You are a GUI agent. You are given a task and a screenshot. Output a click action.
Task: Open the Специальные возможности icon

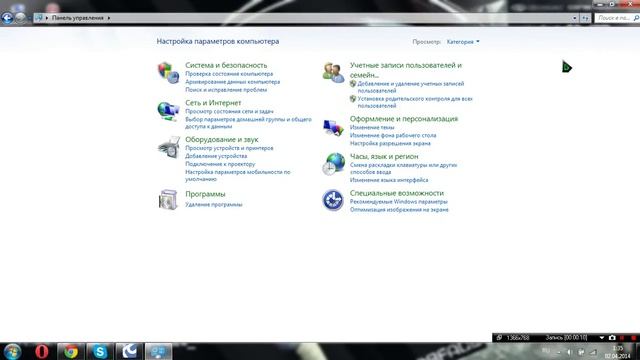click(333, 200)
